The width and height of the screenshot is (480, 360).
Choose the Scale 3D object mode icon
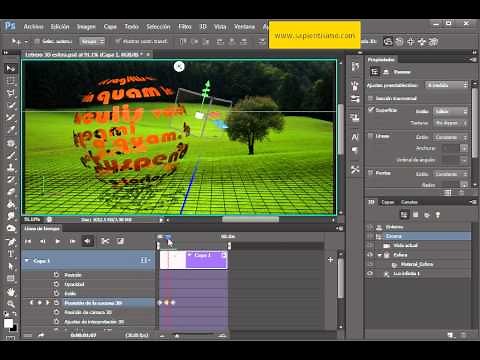point(433,42)
